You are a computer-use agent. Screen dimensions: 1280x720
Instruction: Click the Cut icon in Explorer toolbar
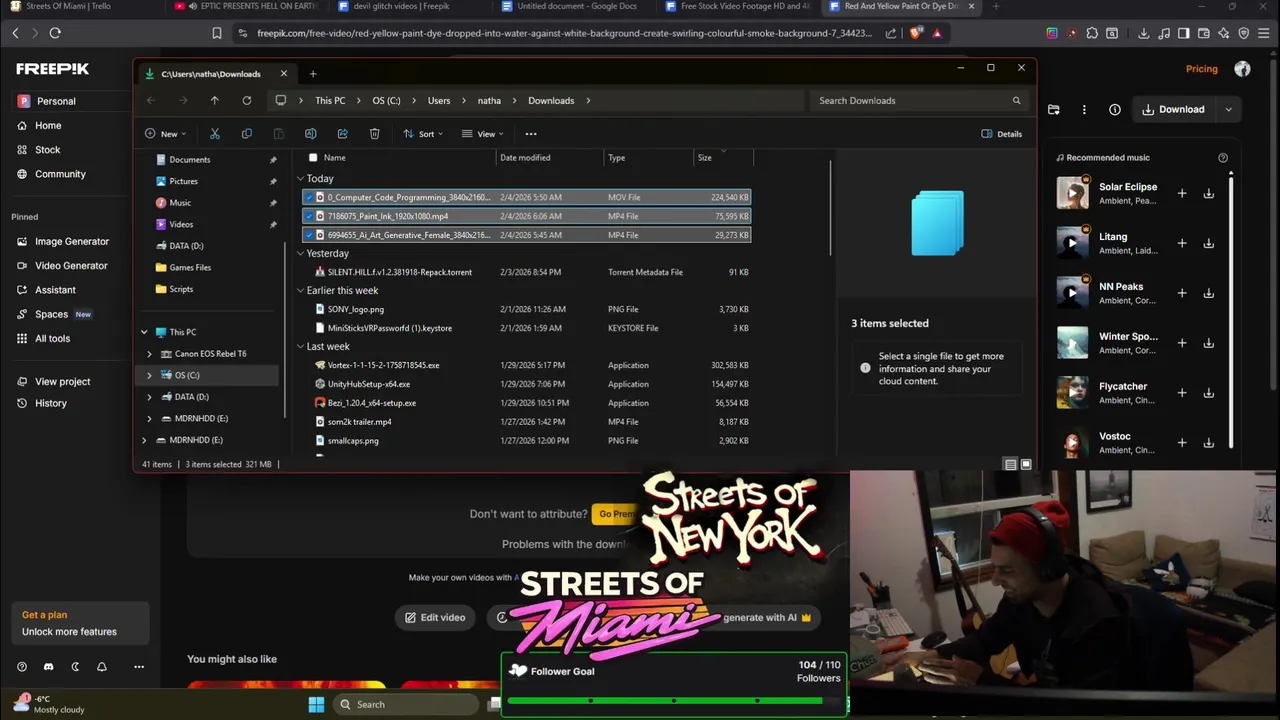(214, 134)
